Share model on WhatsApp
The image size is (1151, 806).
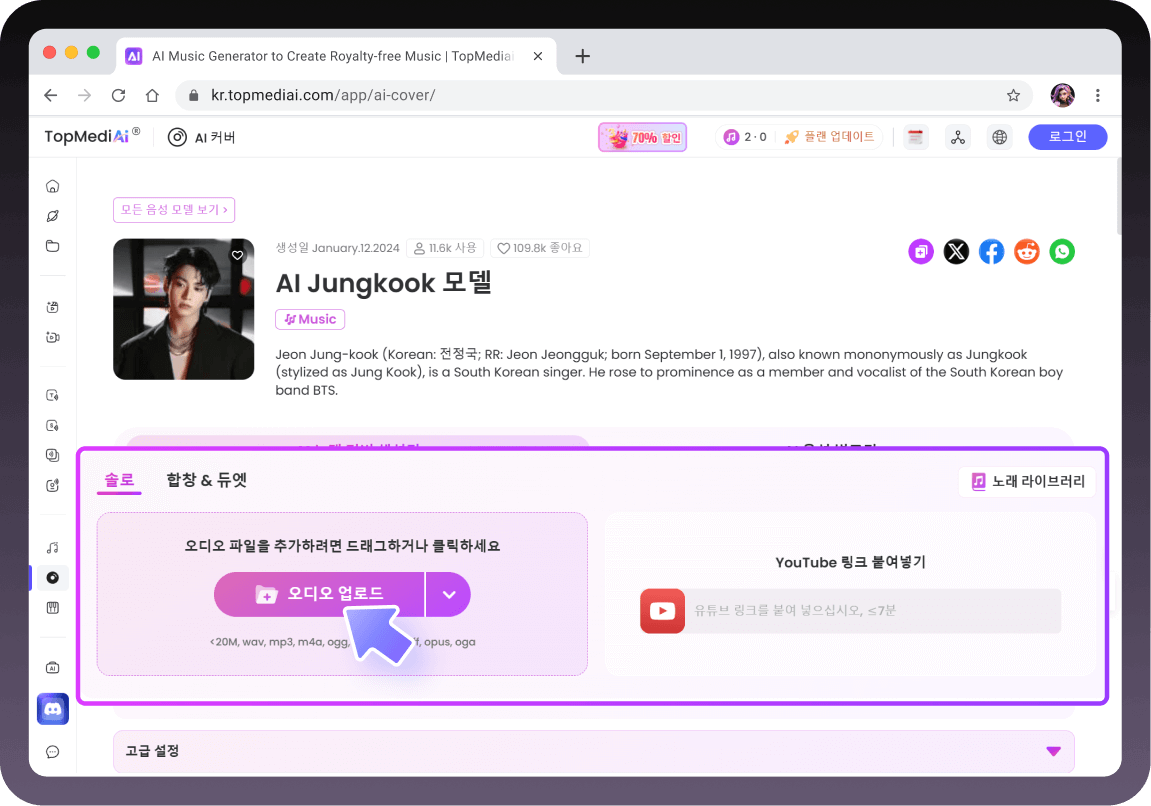tap(1062, 252)
